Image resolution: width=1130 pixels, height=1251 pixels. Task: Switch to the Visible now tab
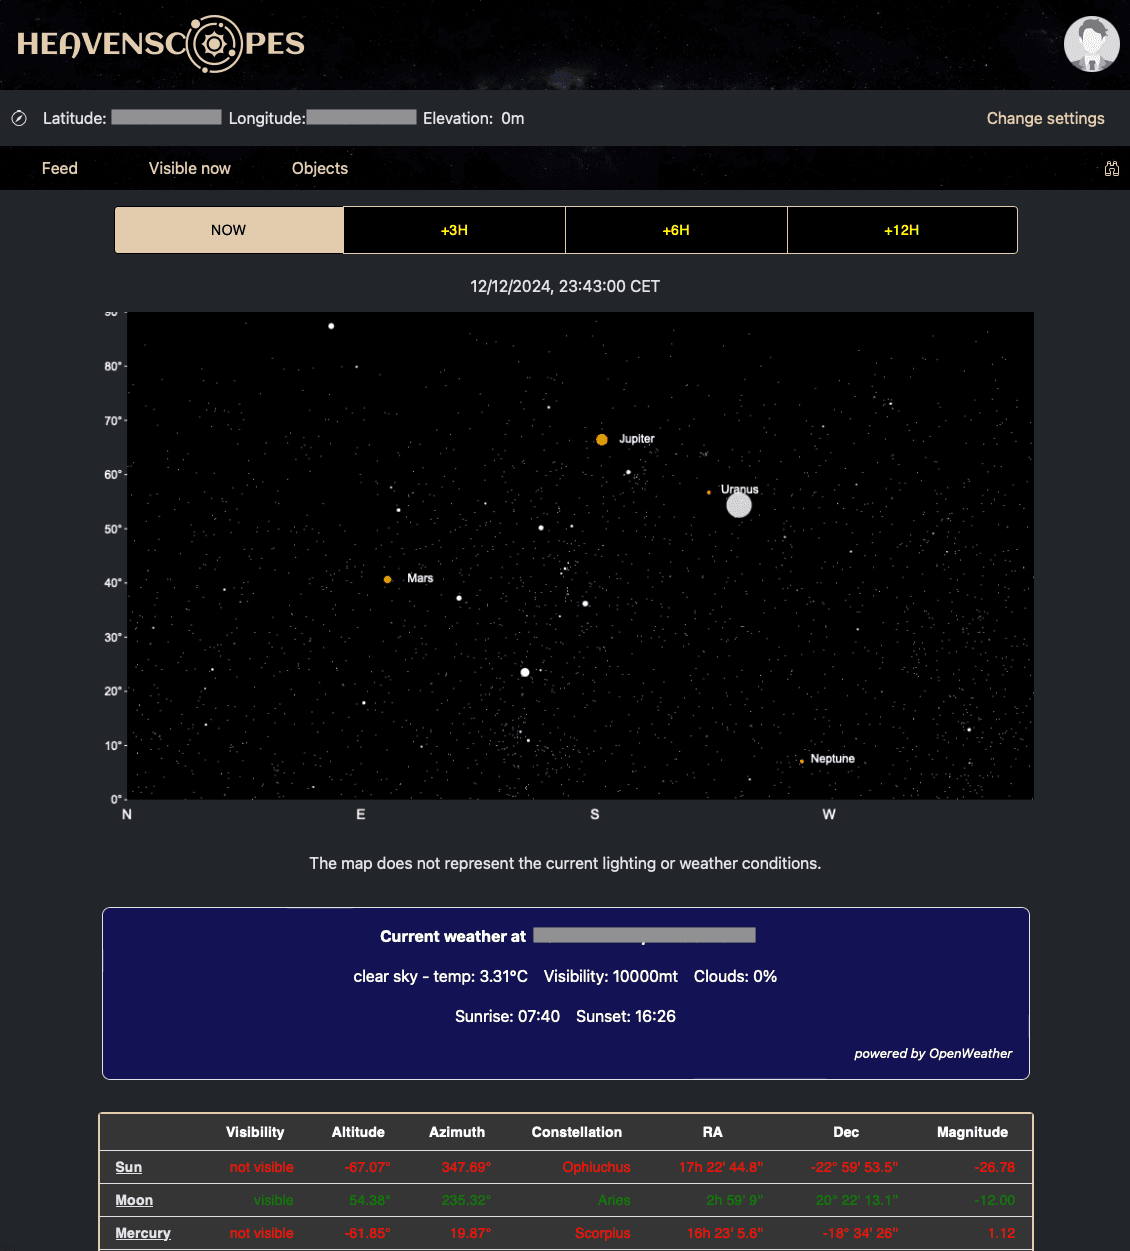point(189,168)
